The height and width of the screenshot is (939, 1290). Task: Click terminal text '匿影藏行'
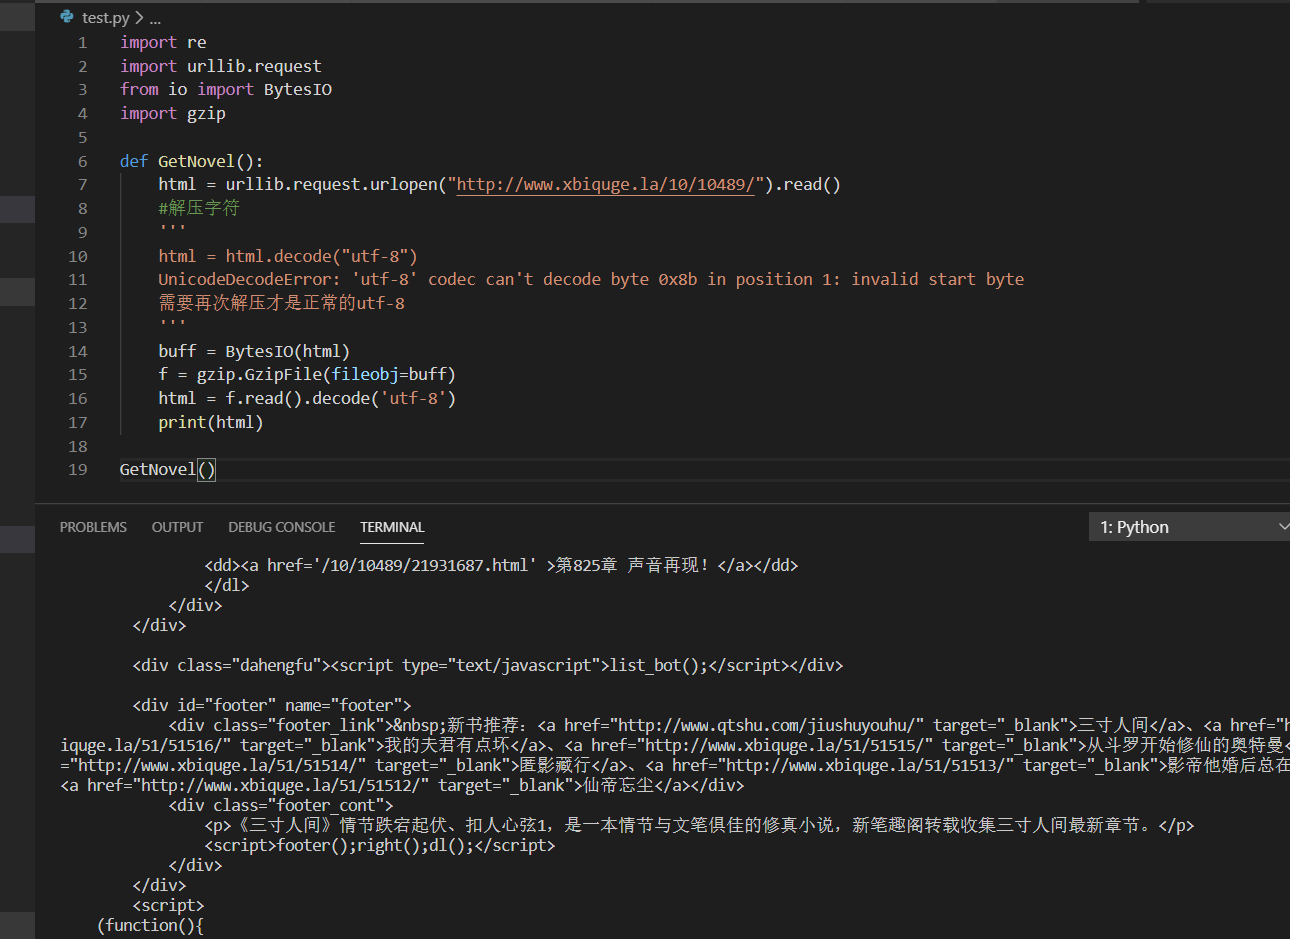point(555,766)
